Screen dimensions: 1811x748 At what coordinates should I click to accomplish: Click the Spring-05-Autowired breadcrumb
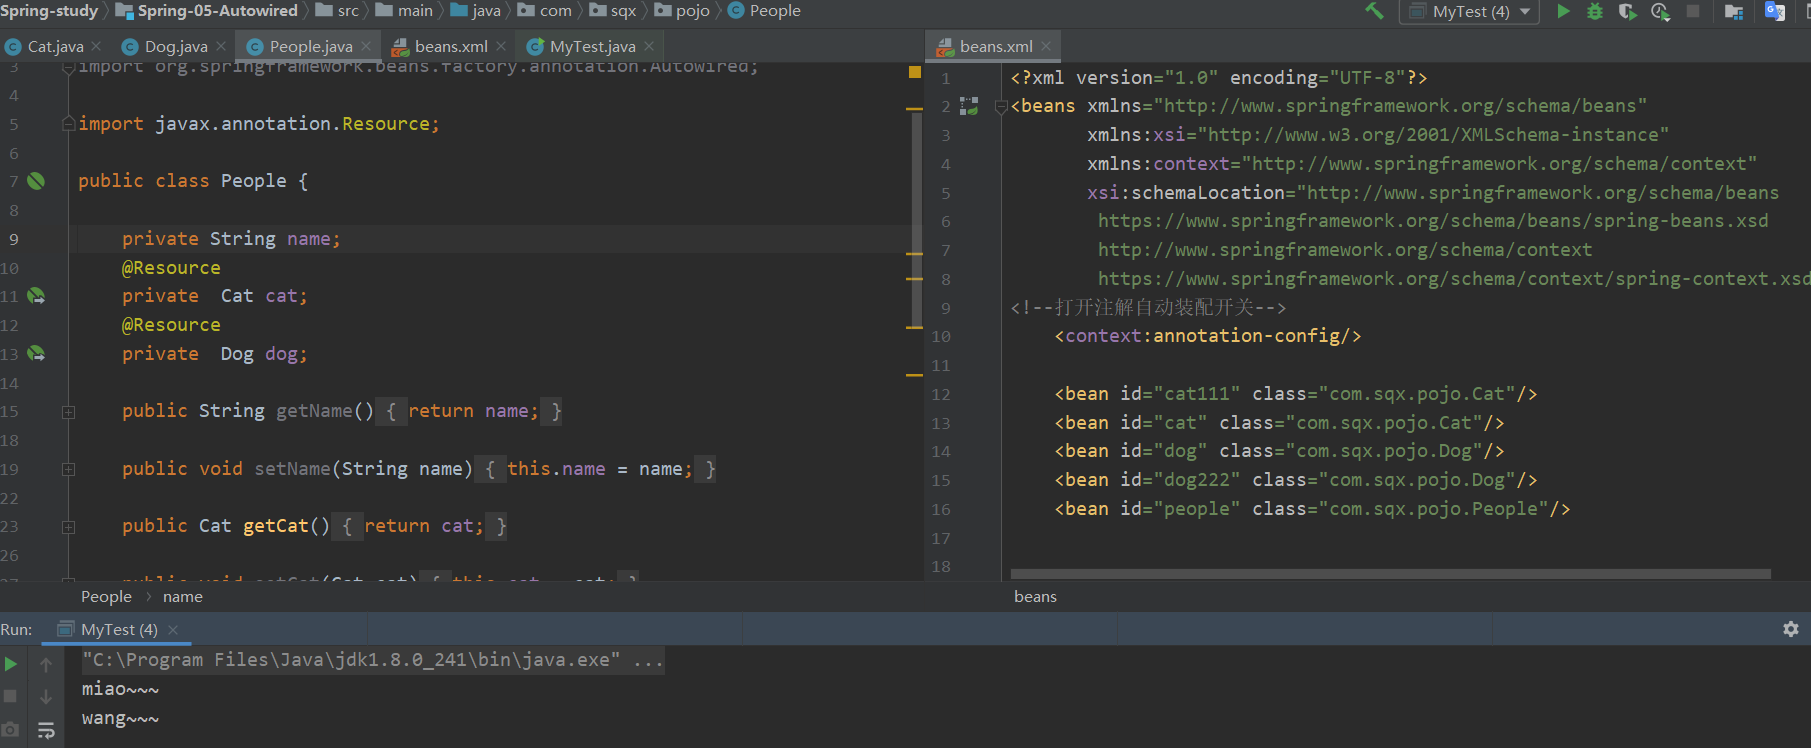click(x=207, y=11)
